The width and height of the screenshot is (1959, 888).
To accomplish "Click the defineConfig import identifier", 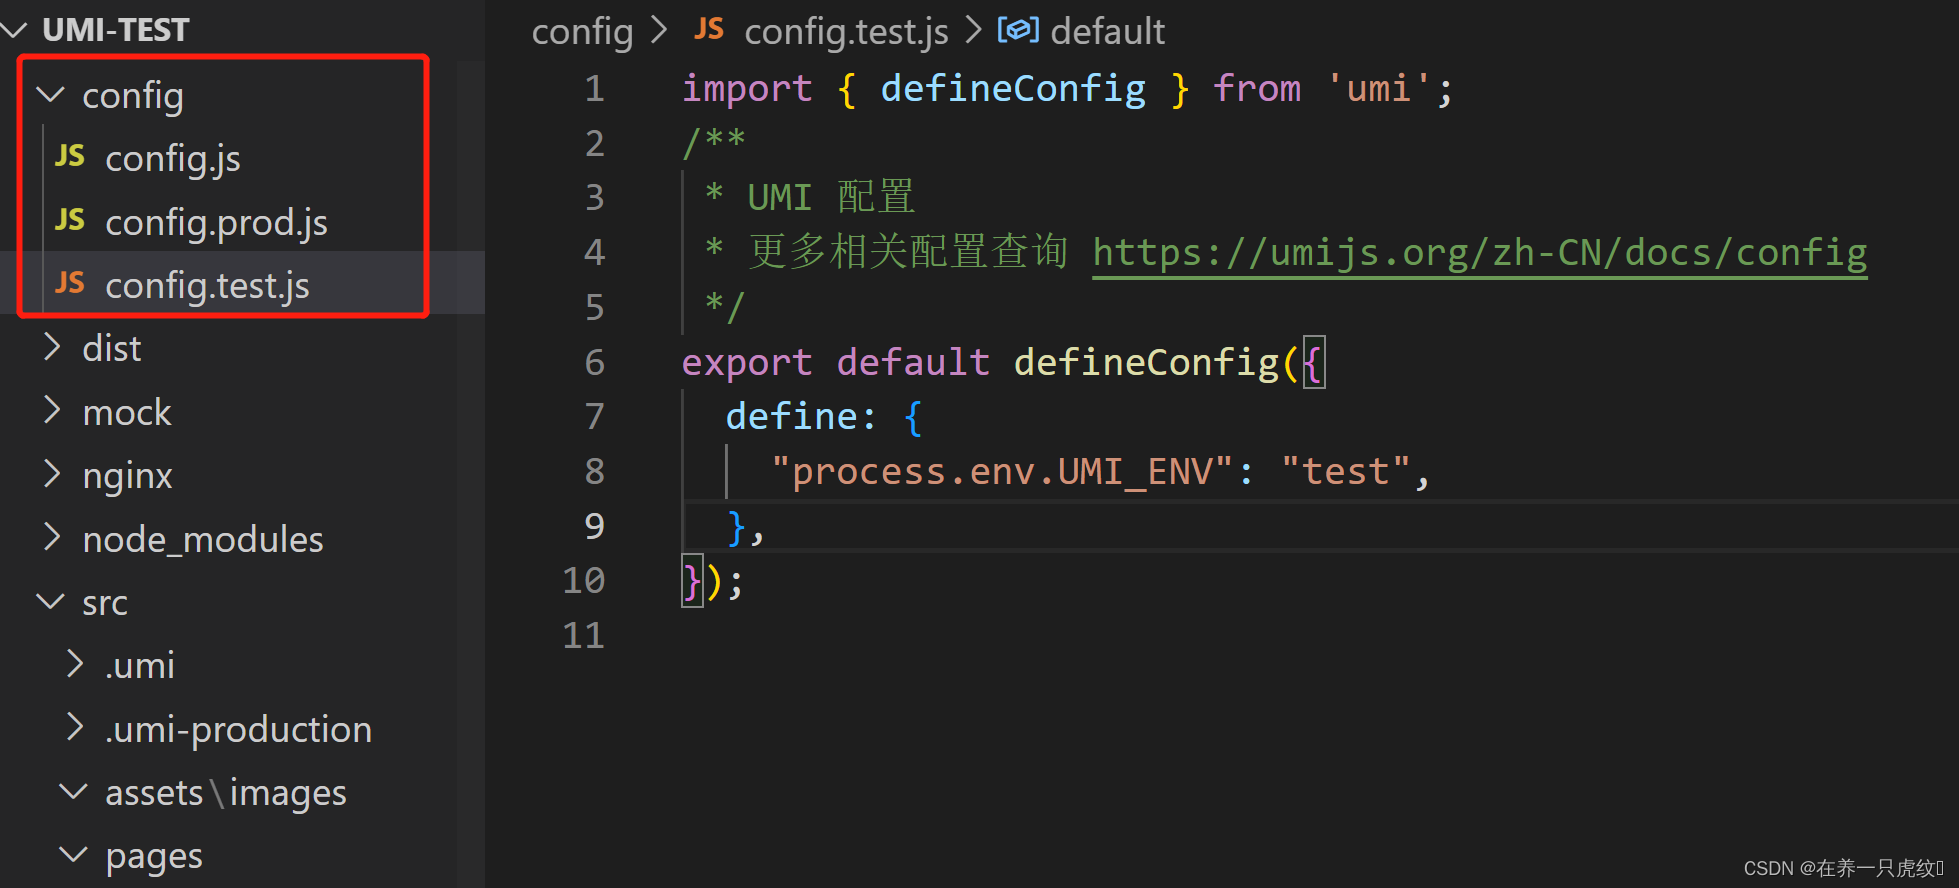I will [1013, 89].
